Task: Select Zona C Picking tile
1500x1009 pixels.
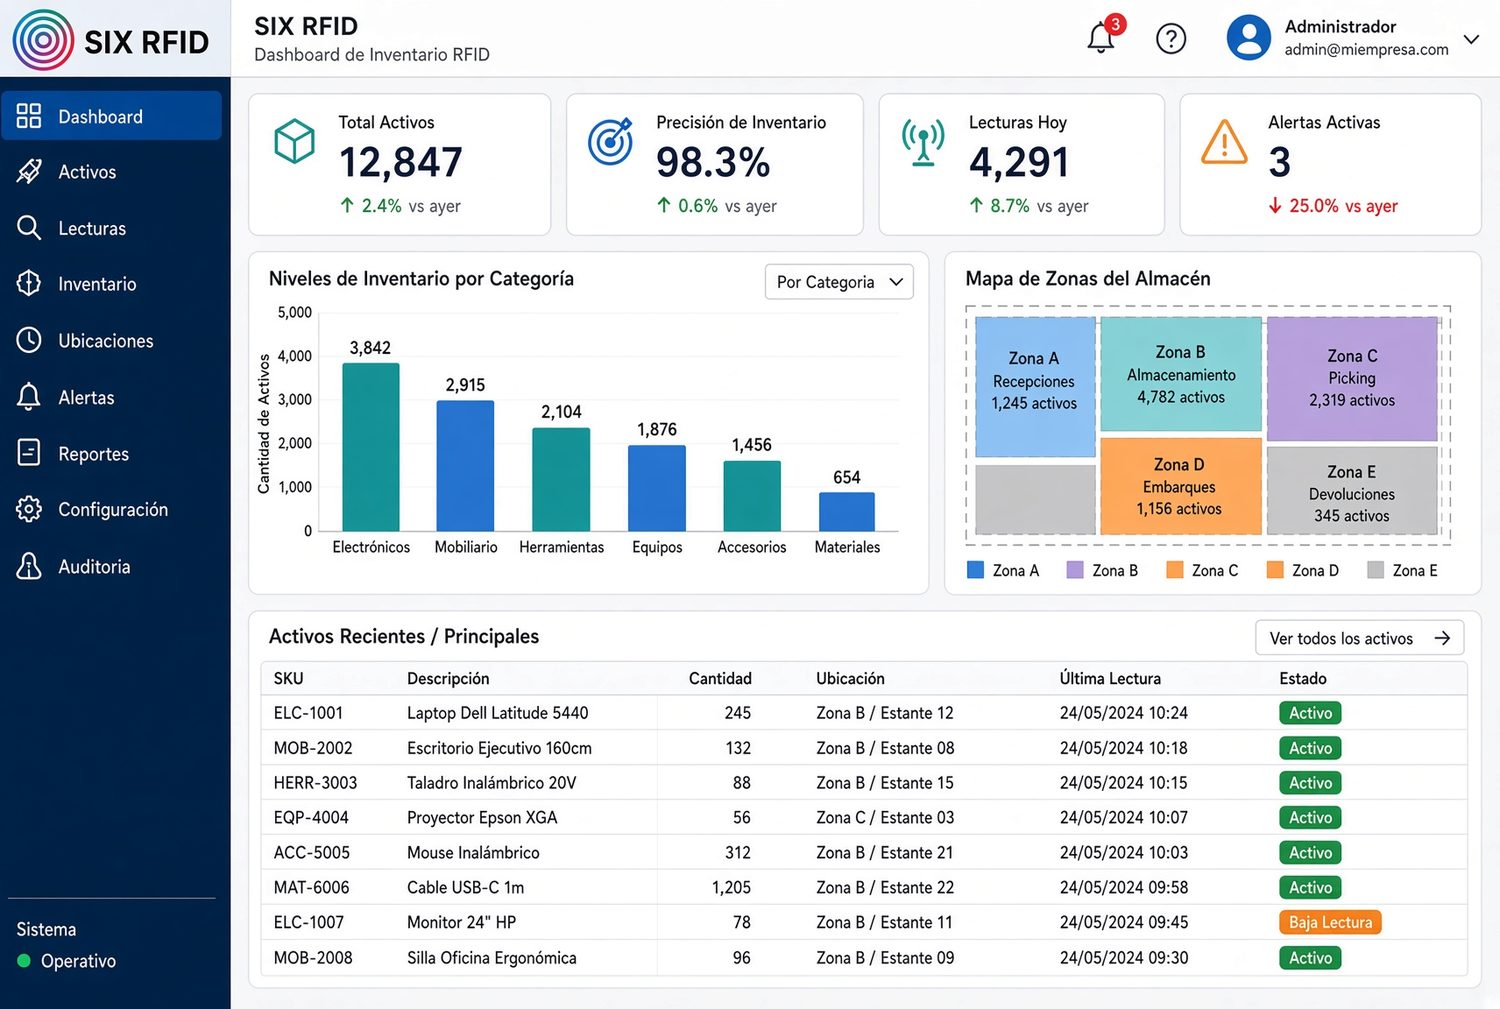Action: click(x=1352, y=379)
